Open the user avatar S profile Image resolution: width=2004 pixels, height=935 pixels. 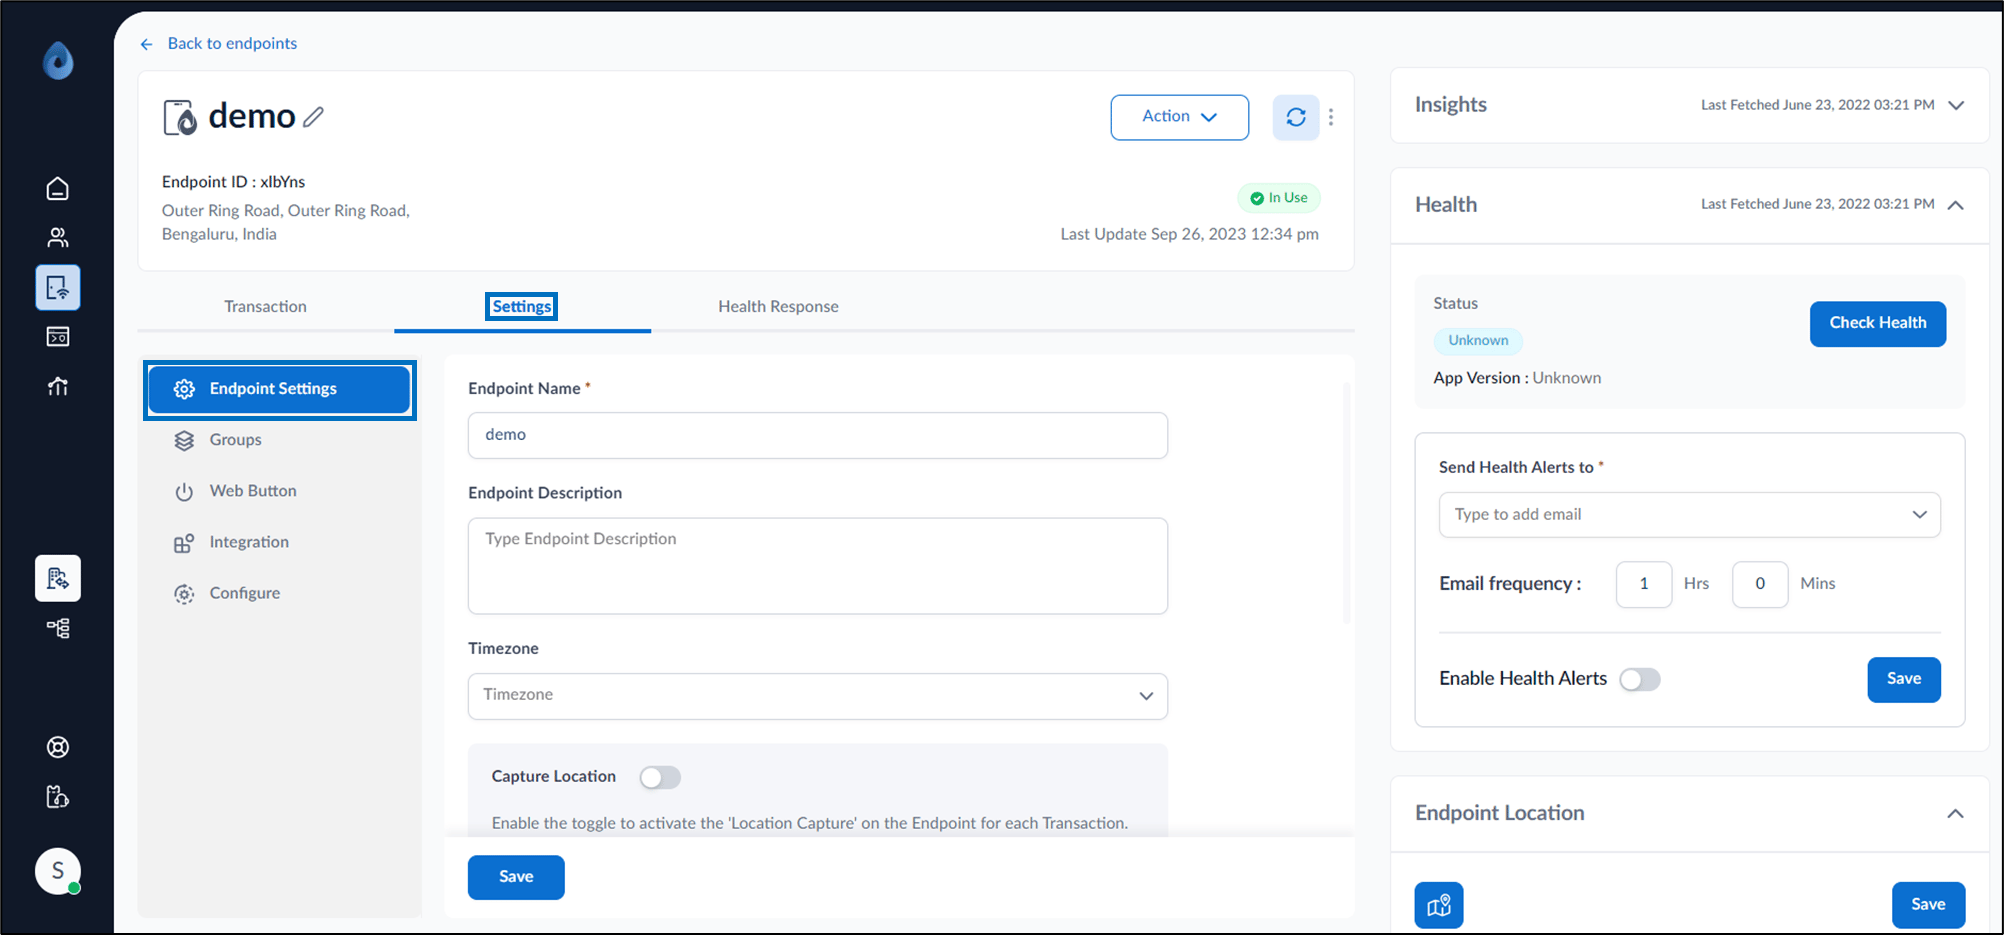pos(58,871)
